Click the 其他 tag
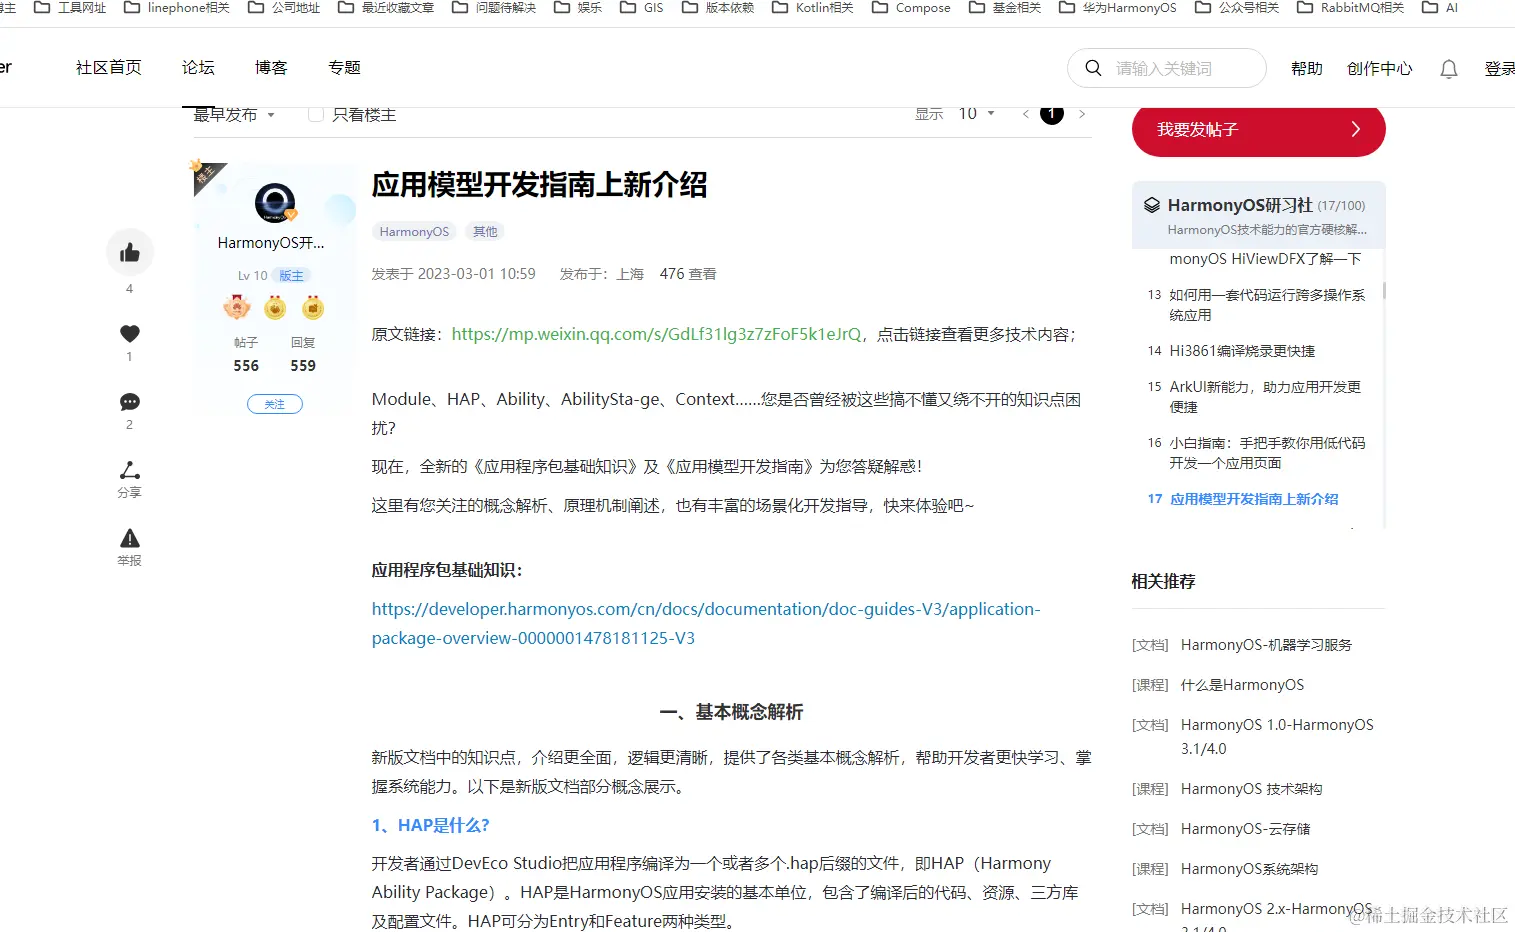Screen dimensions: 1515x932 (x=485, y=232)
